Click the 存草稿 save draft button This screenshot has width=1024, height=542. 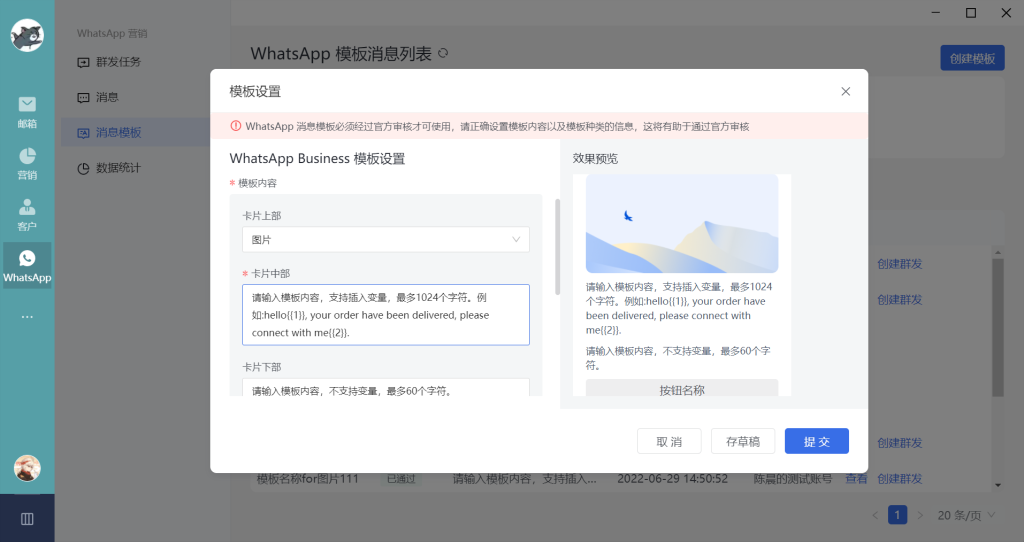pos(742,441)
